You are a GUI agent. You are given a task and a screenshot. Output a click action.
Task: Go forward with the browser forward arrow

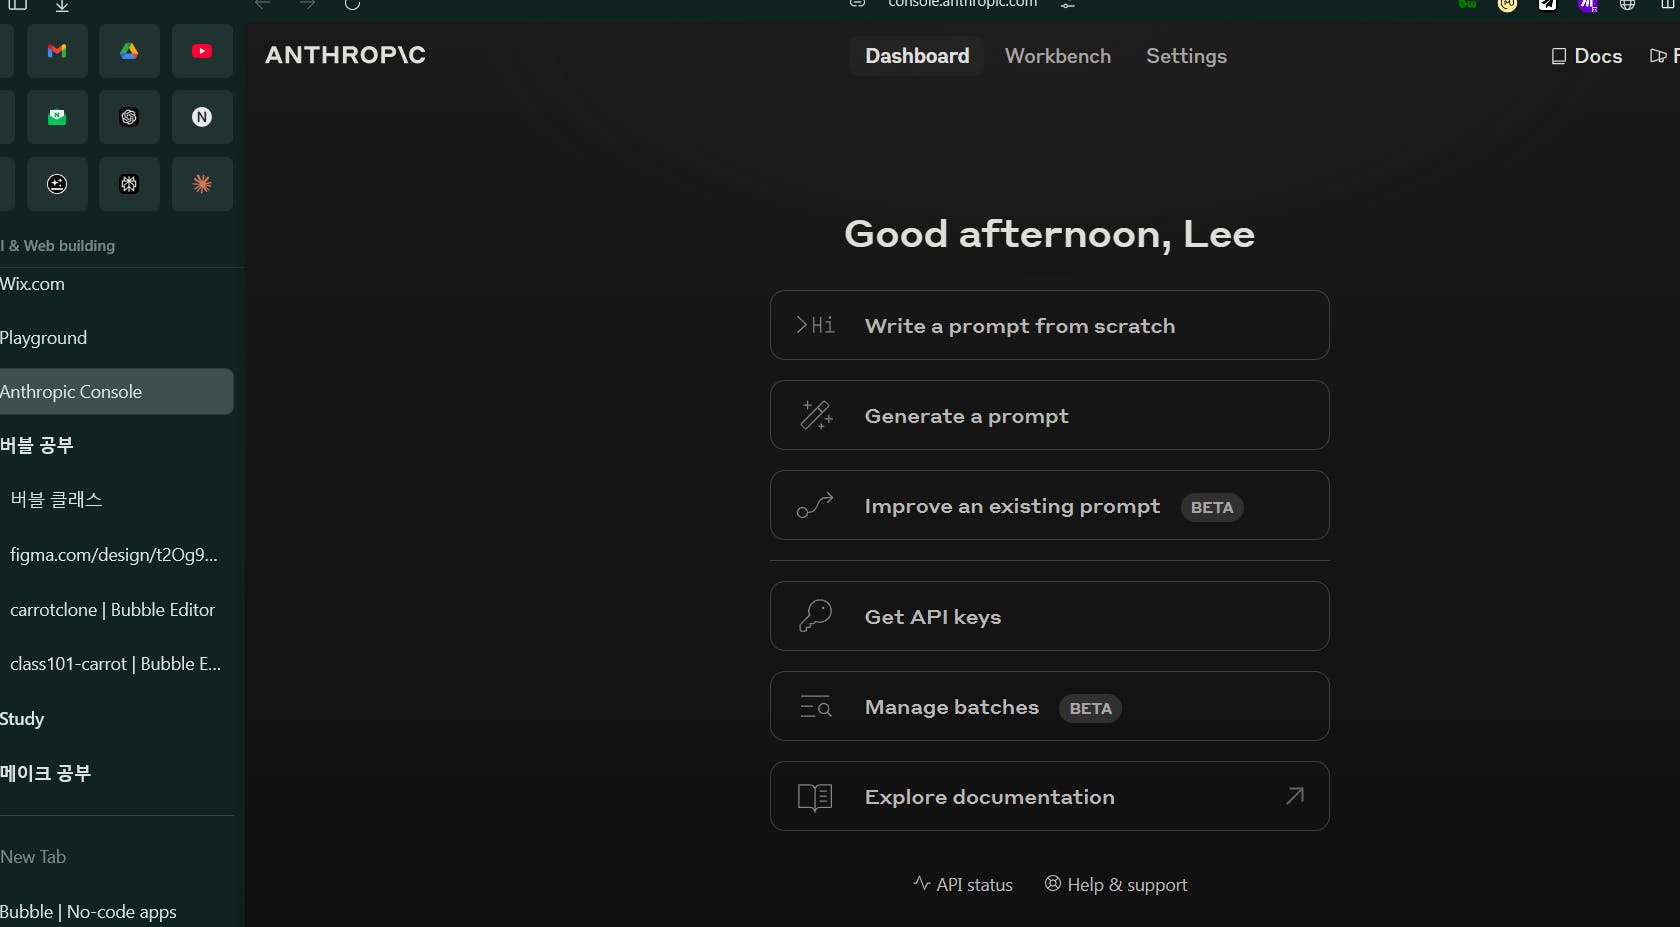tap(307, 4)
